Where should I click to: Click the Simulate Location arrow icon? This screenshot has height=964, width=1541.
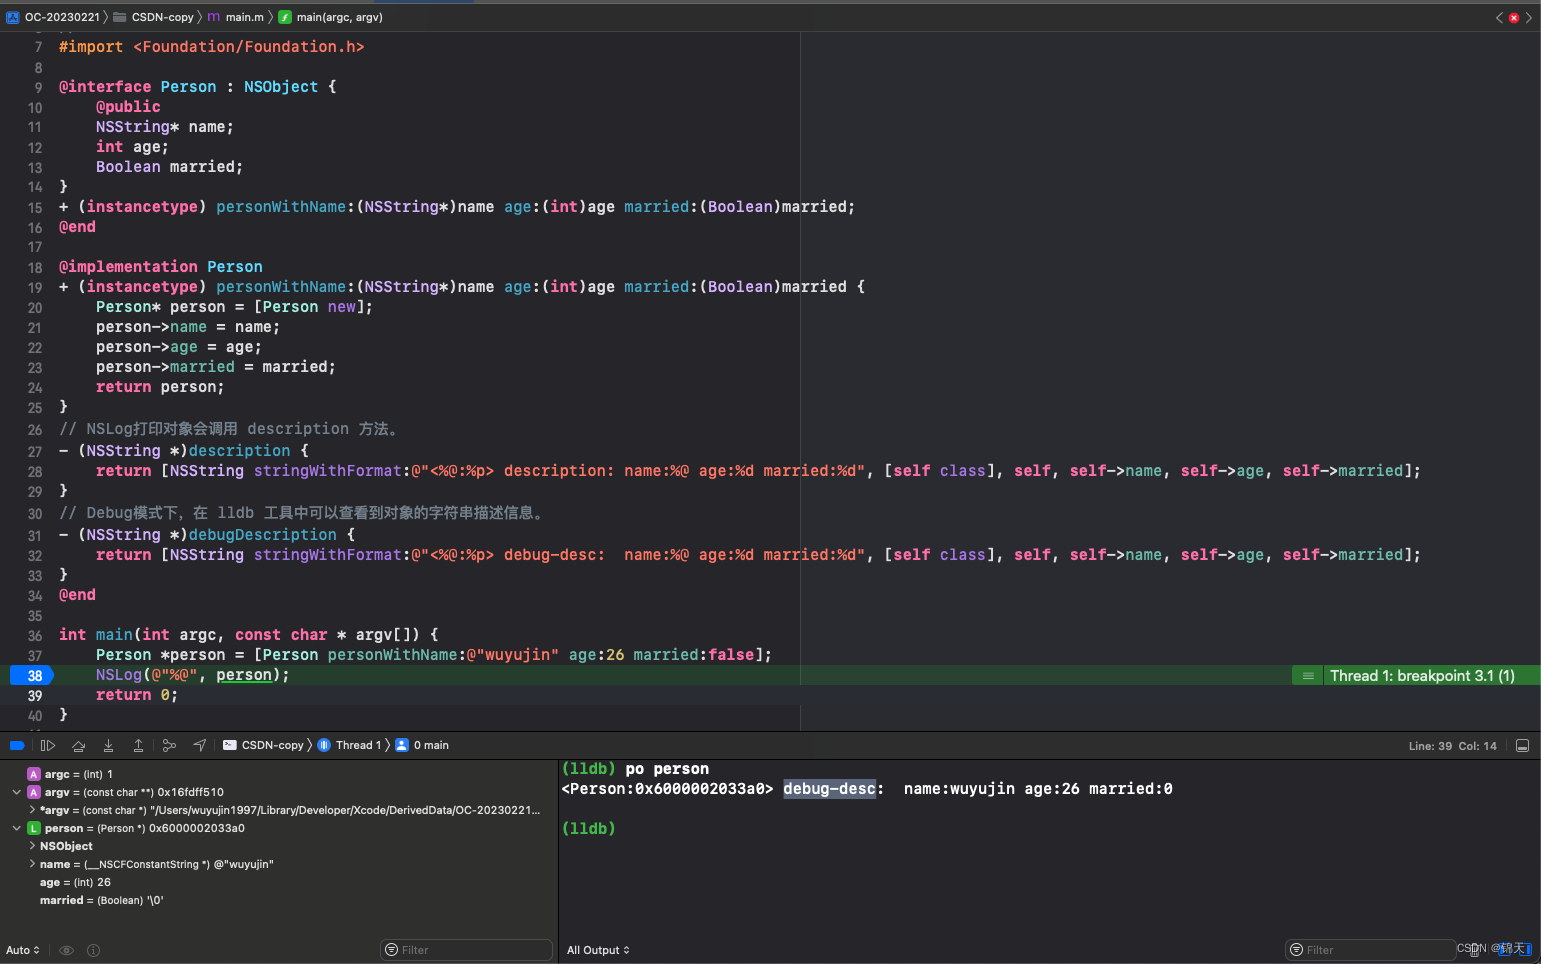[x=200, y=745]
